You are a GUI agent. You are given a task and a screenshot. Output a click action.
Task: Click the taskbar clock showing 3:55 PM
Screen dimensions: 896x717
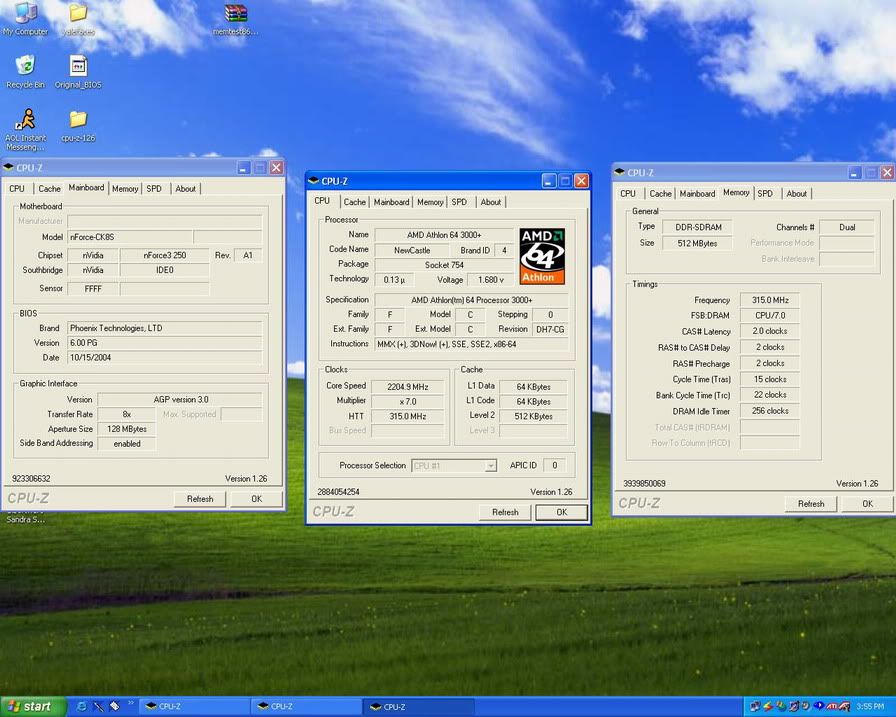tap(870, 707)
